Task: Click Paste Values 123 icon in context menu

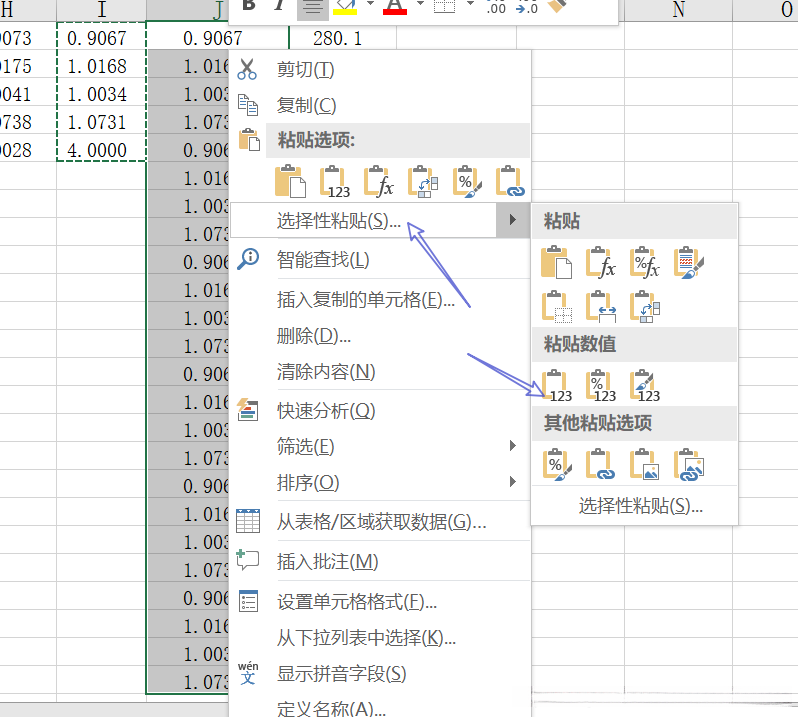Action: point(335,181)
